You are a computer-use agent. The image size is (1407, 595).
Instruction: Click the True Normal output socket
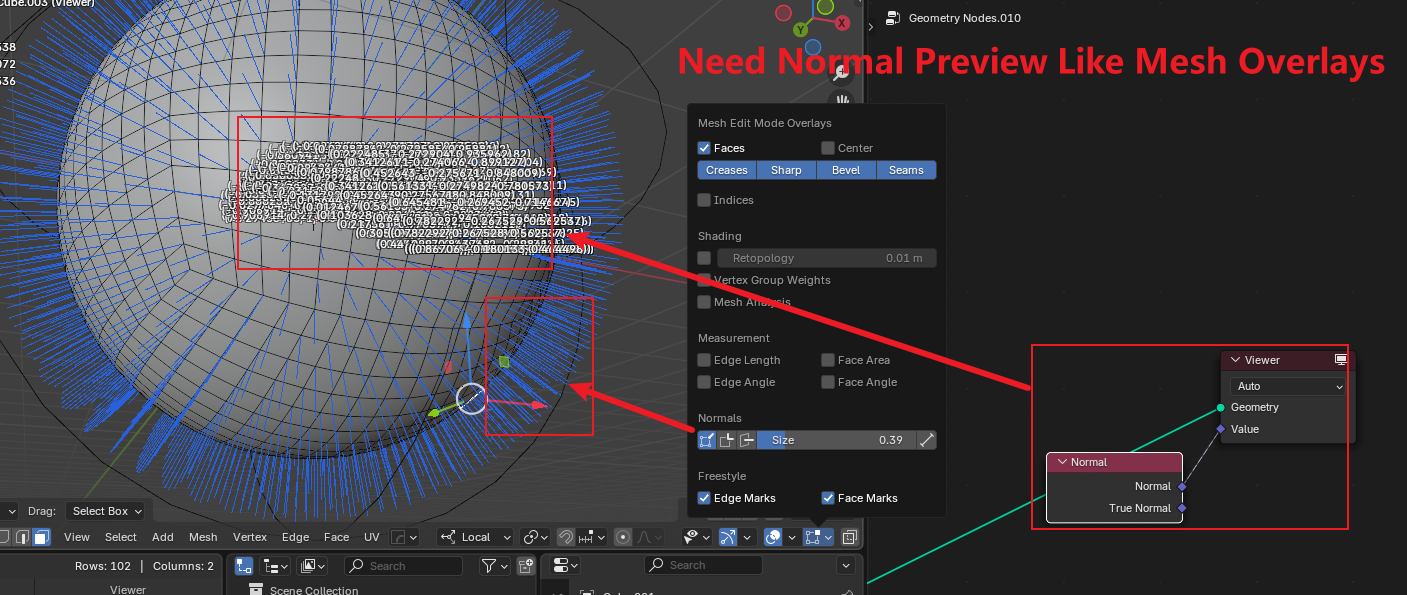tap(1182, 508)
